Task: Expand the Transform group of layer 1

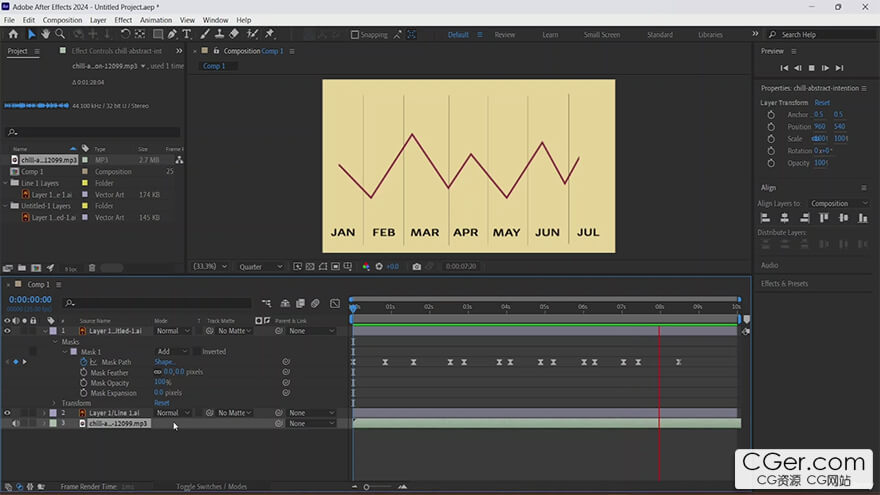Action: [x=54, y=403]
